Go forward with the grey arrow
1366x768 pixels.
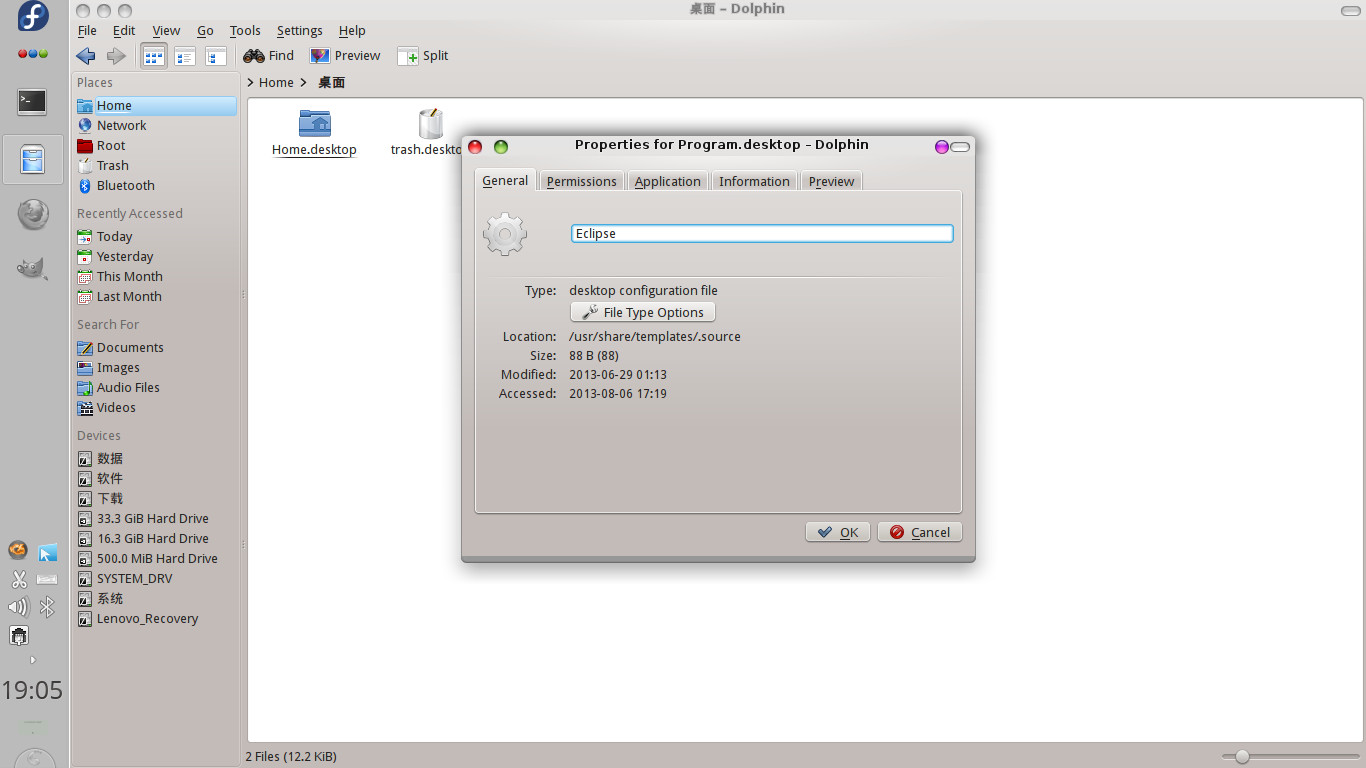[116, 56]
